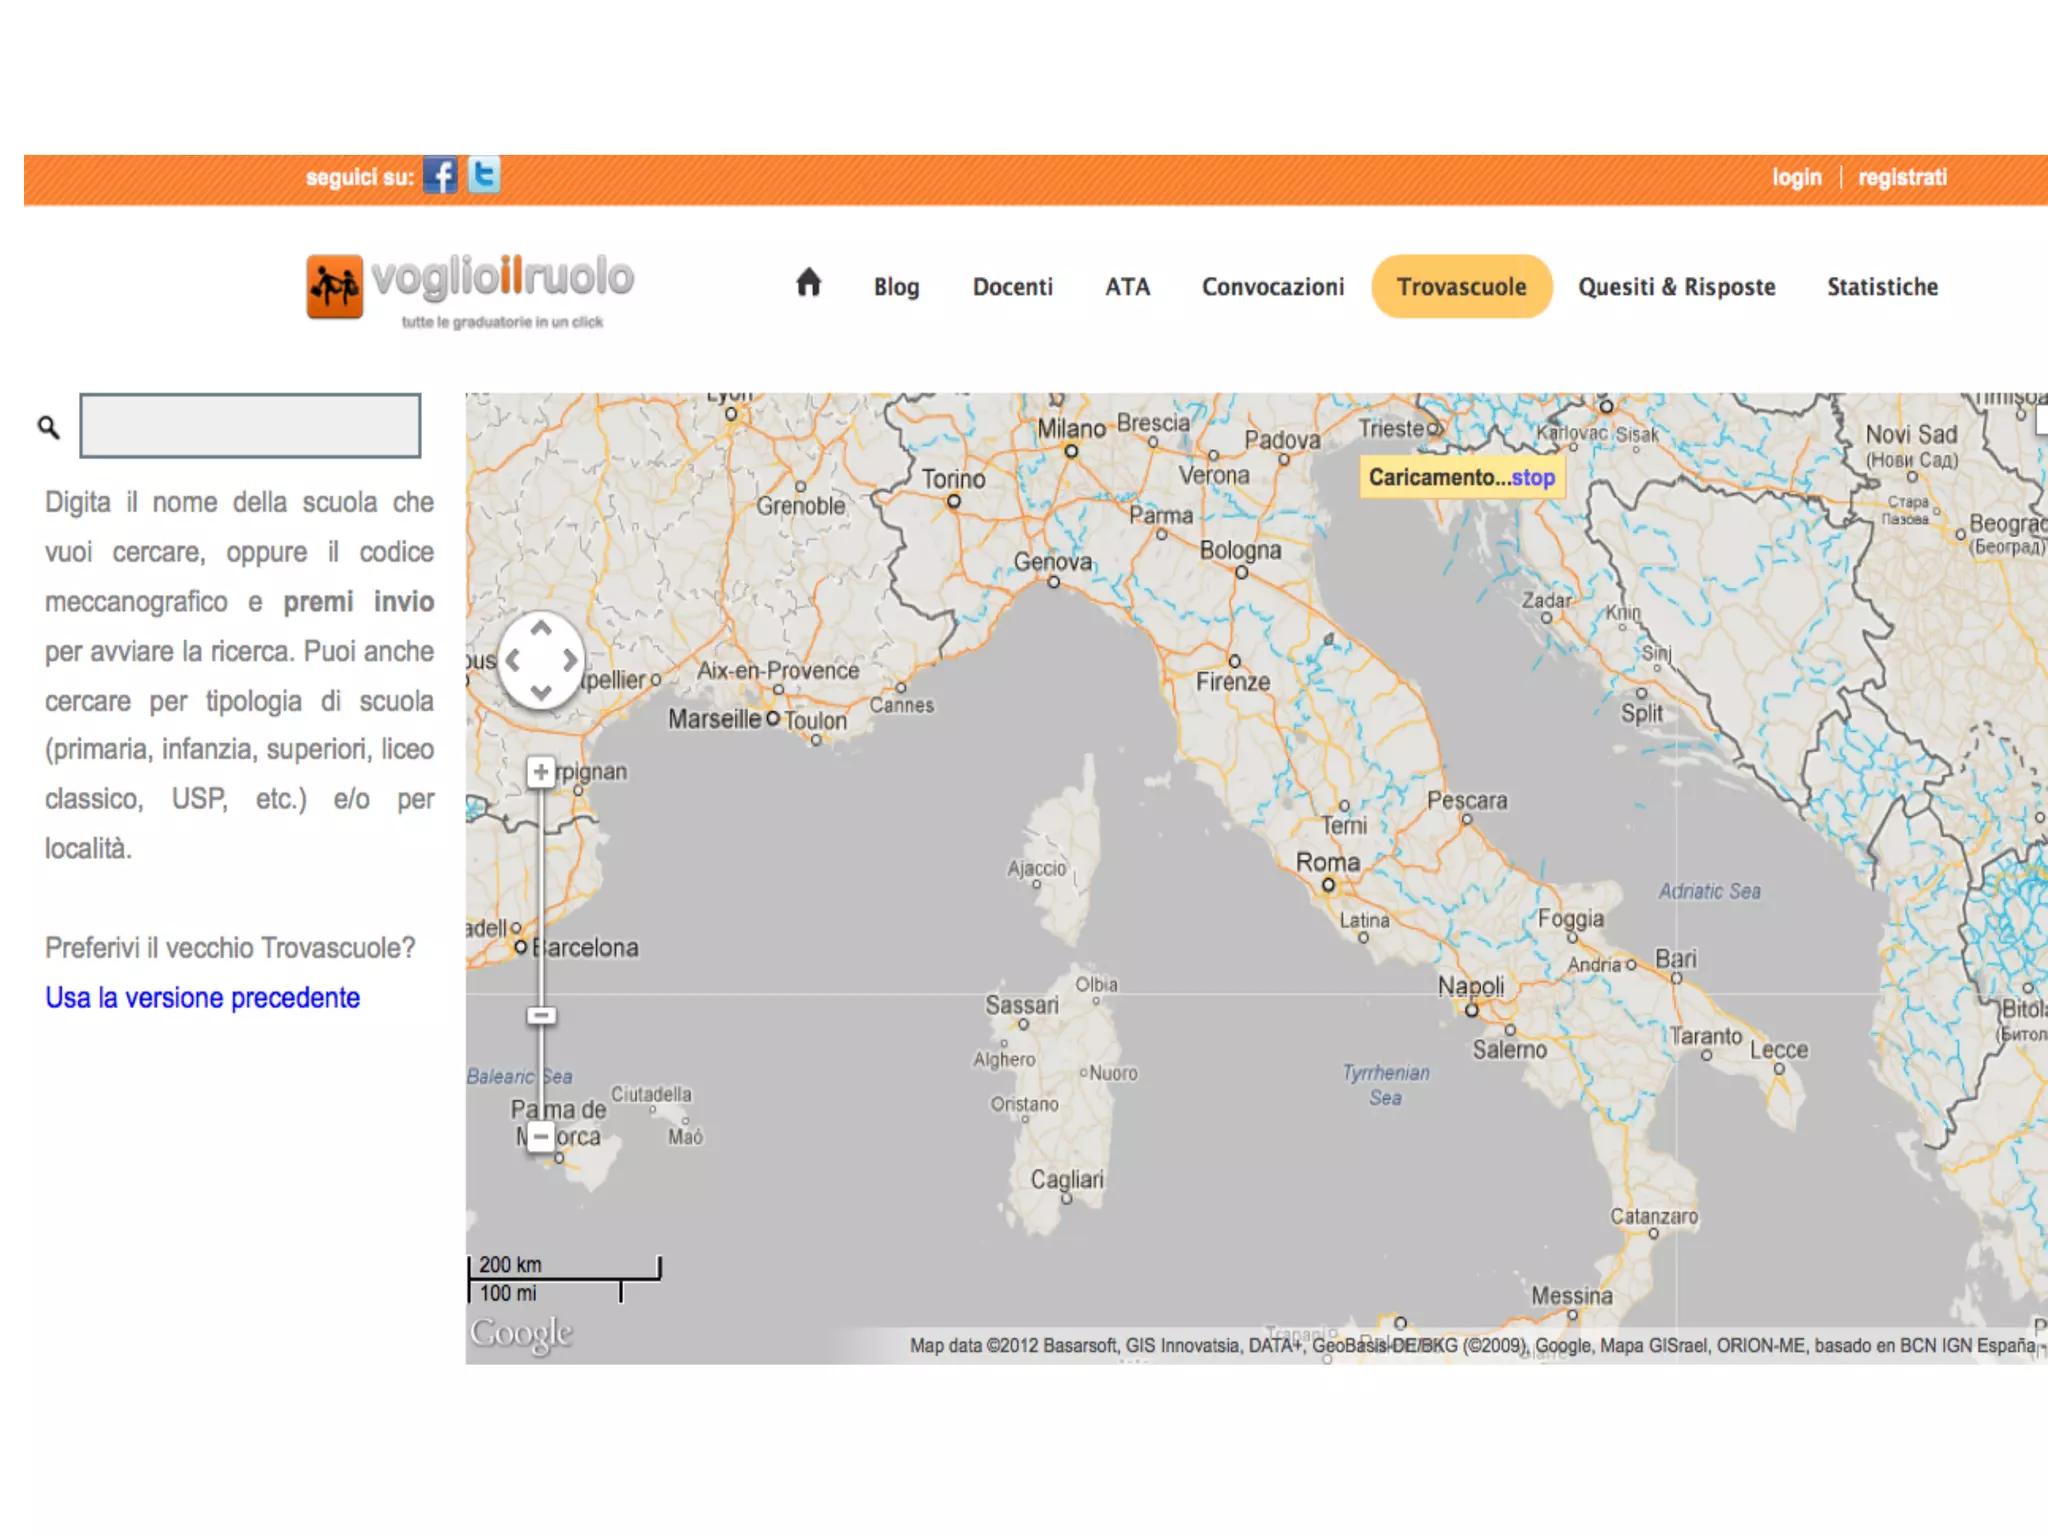2048x1536 pixels.
Task: Click the Bari city label
Action: click(1675, 958)
